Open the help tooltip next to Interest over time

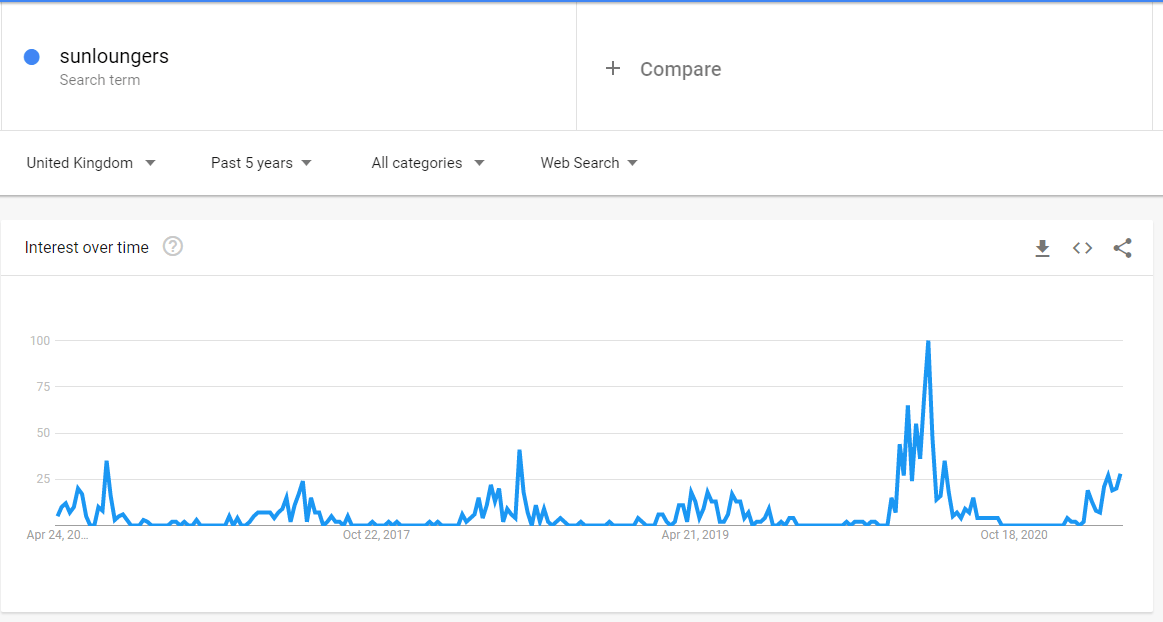tap(172, 246)
